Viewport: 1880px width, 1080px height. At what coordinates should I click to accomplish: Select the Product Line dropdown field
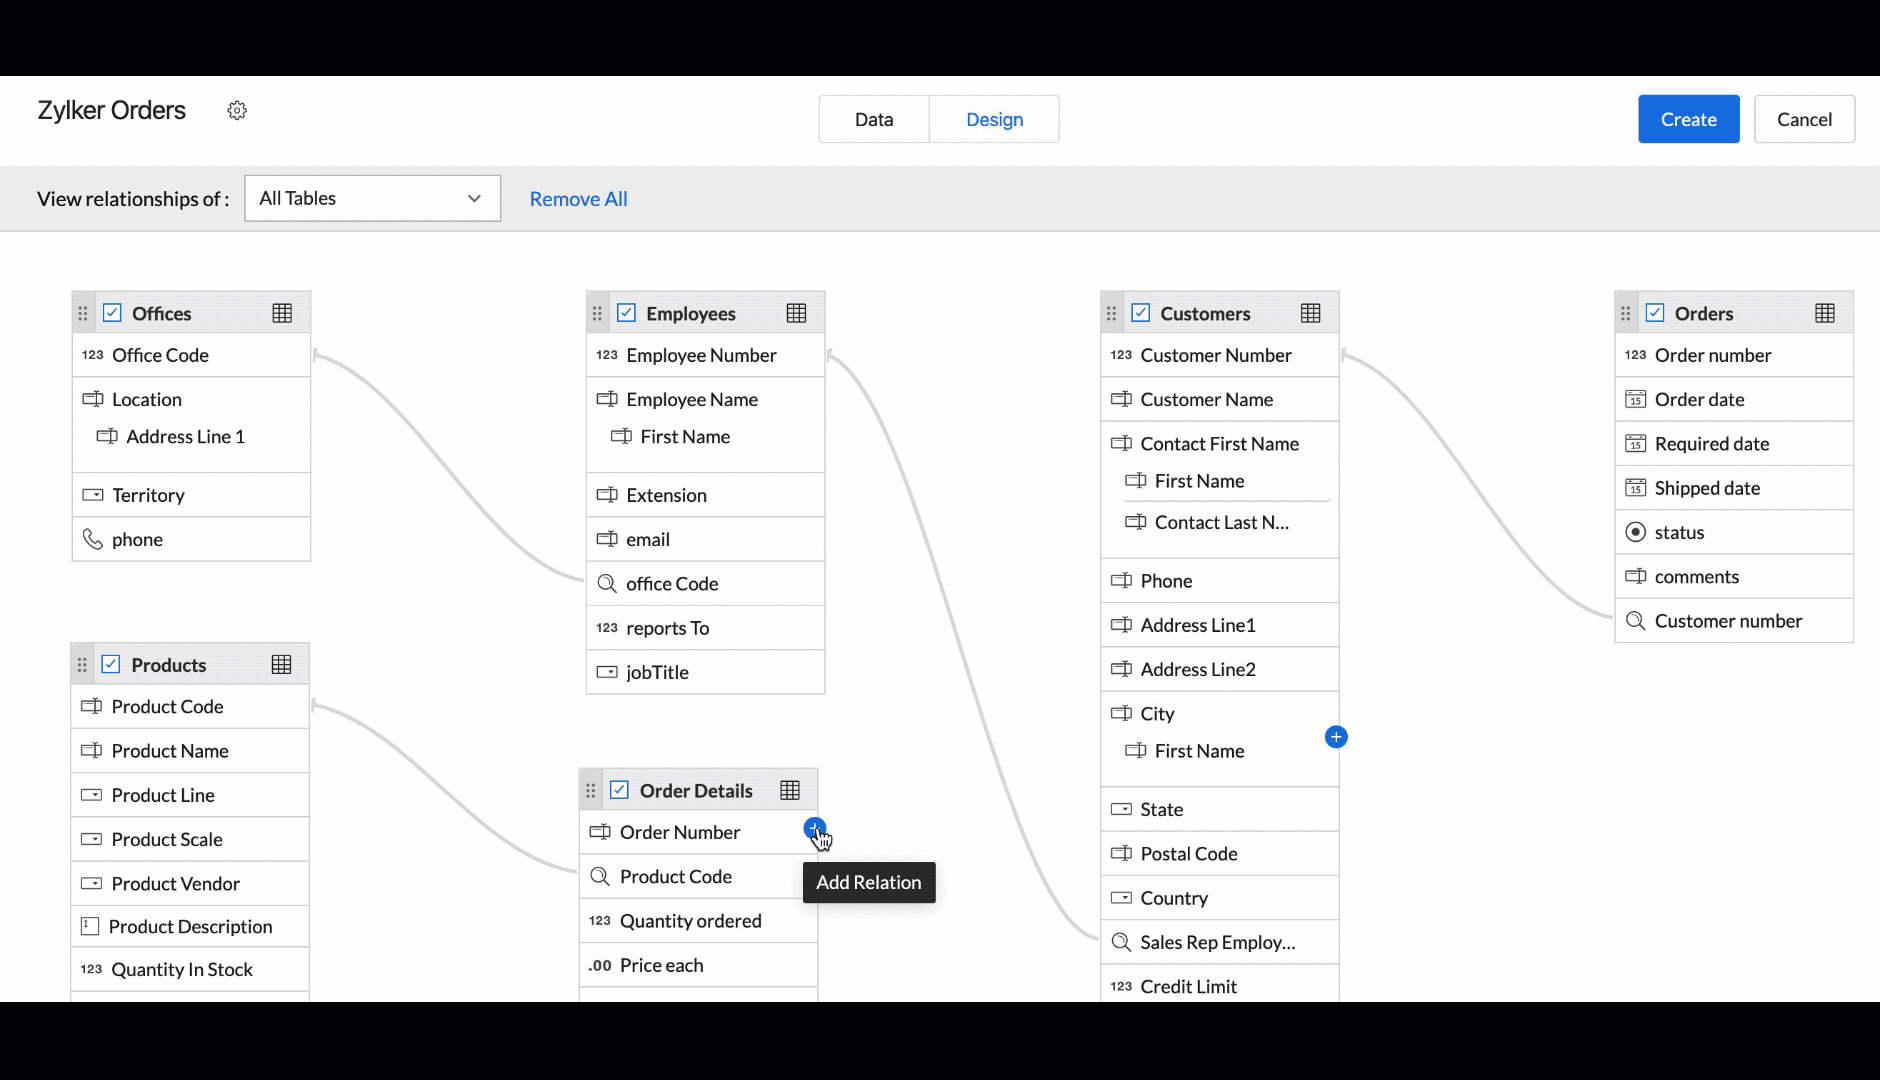coord(163,796)
